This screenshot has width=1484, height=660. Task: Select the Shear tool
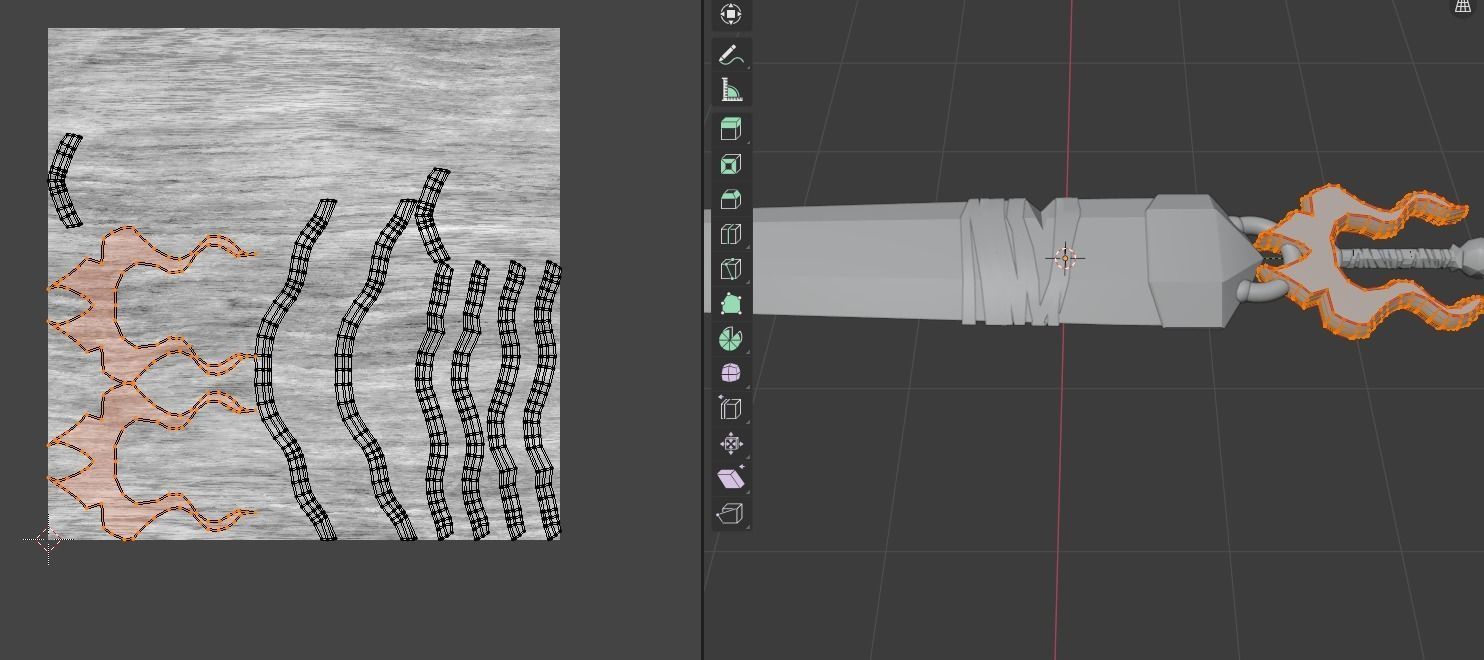731,478
